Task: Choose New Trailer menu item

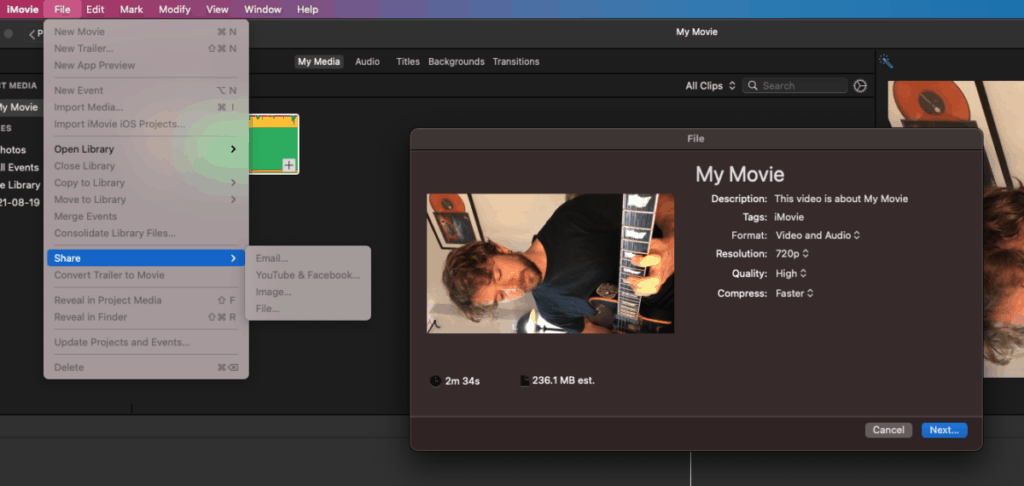Action: tap(146, 48)
